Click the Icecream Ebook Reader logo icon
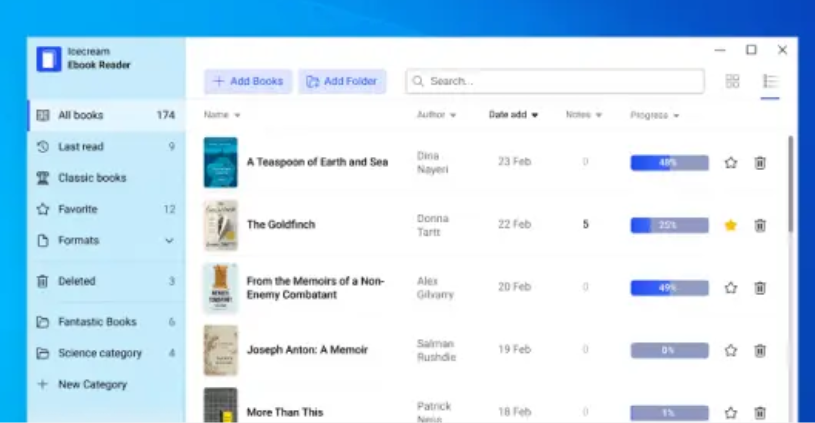The width and height of the screenshot is (815, 423). [49, 59]
